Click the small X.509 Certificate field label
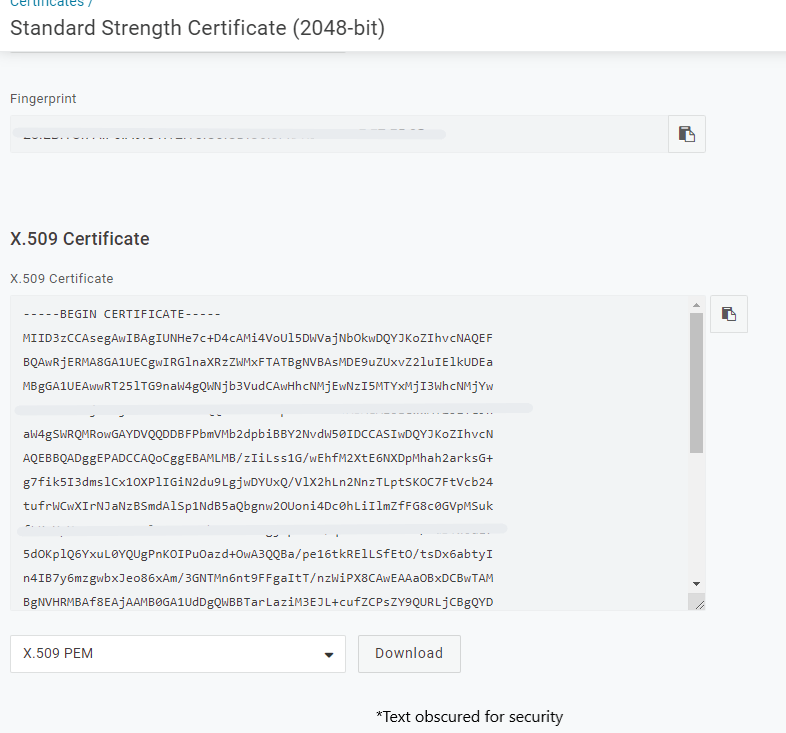This screenshot has width=786, height=733. coord(62,279)
